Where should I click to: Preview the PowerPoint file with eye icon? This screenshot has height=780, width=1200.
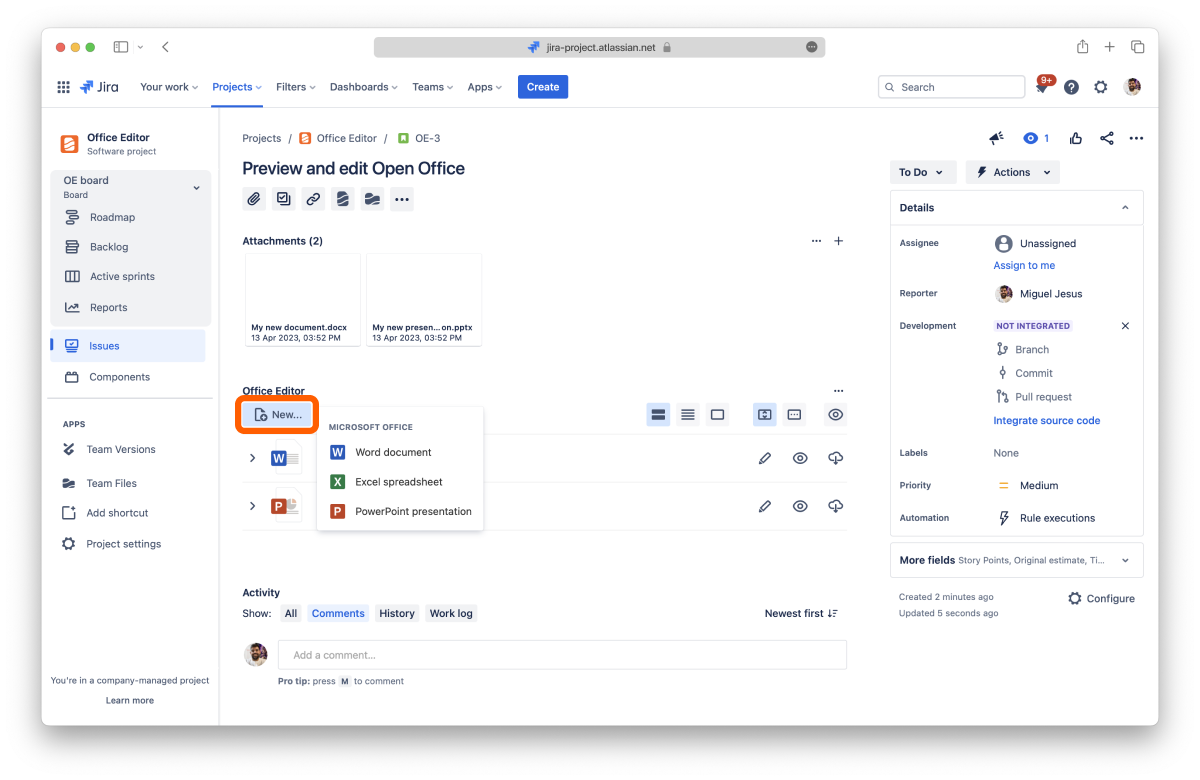tap(800, 506)
